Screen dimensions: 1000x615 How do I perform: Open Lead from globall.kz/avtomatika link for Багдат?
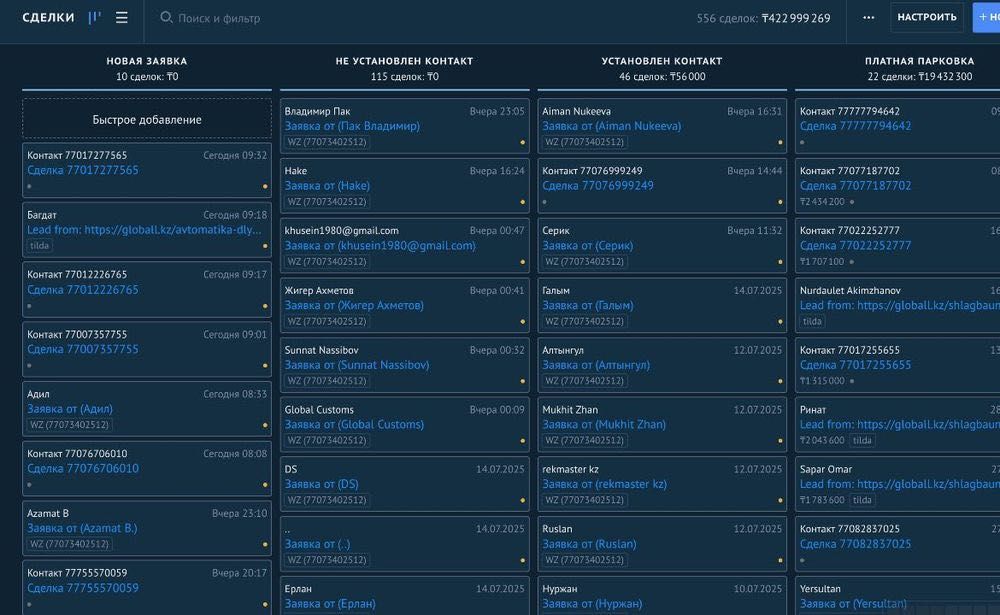pyautogui.click(x=144, y=230)
